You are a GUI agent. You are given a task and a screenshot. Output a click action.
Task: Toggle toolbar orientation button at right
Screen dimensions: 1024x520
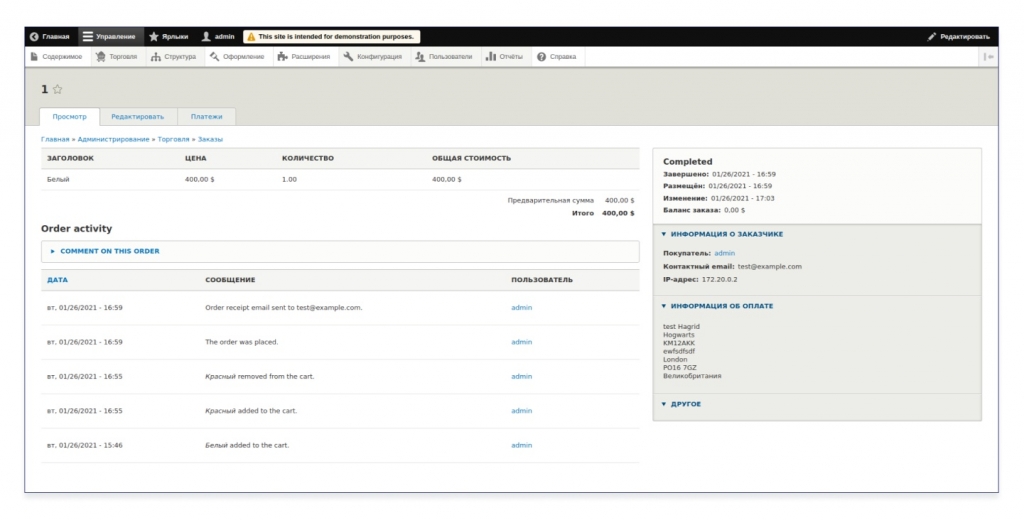coord(989,57)
